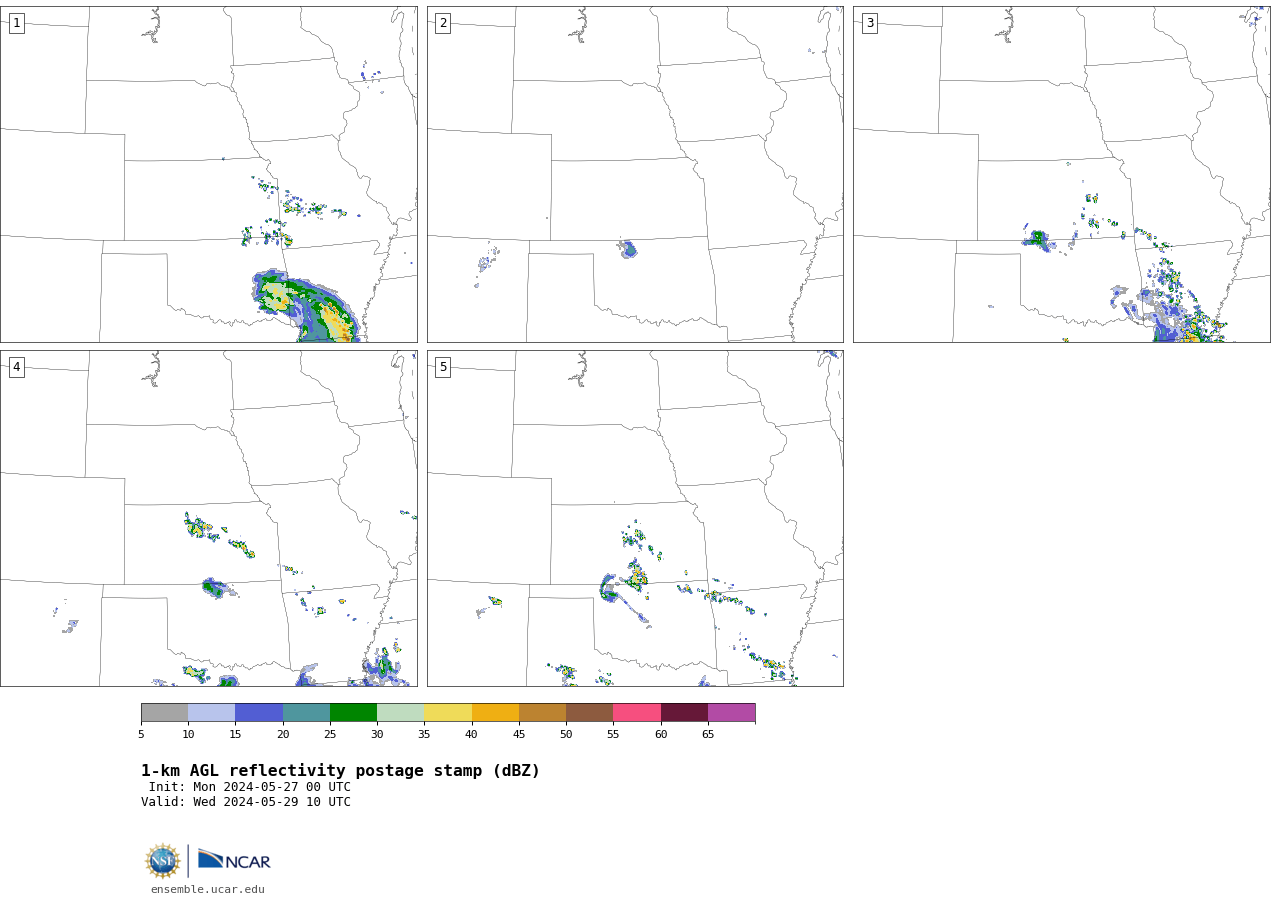Click the panel number 5 label box
Viewport: 1280px width, 901px height.
pyautogui.click(x=443, y=367)
